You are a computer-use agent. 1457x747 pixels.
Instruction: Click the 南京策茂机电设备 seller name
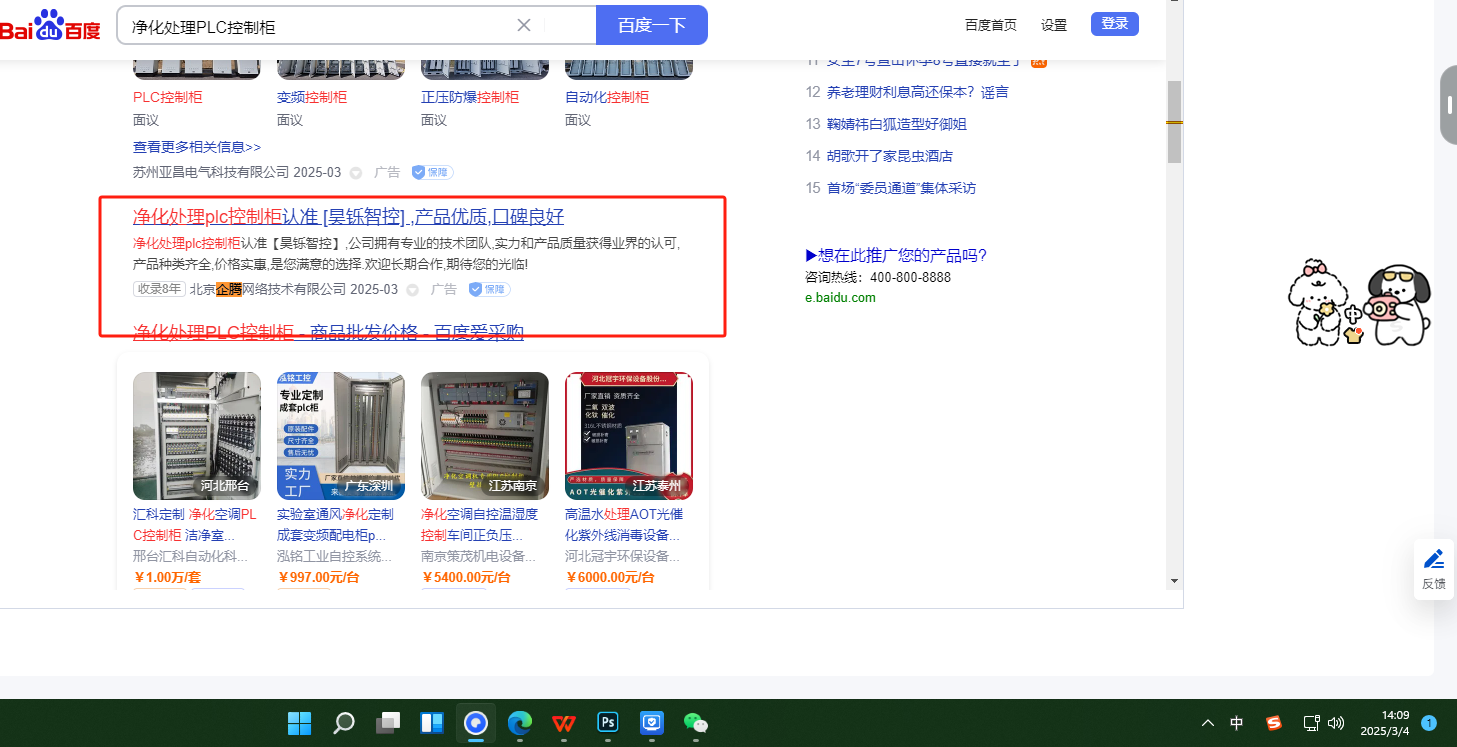[x=479, y=556]
